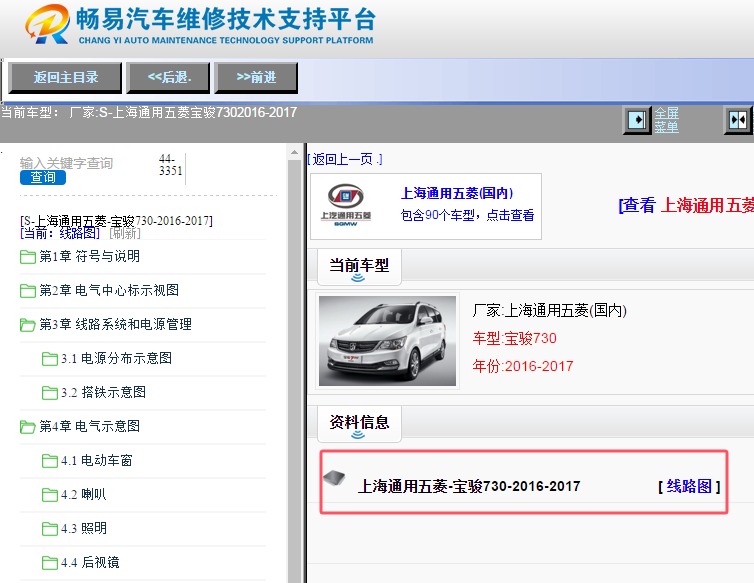Click 上海通用五菱-宝骏730-2016-2017 entry text

469,486
